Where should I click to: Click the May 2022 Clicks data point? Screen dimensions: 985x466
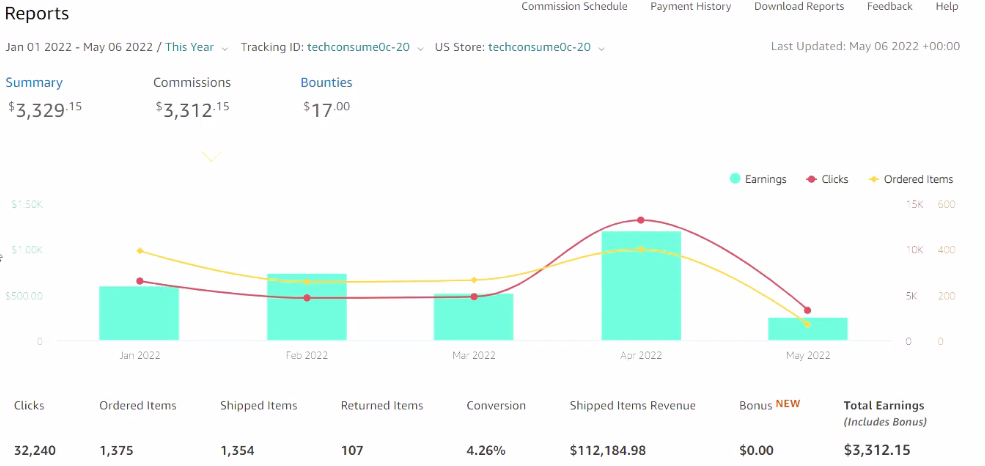[808, 310]
